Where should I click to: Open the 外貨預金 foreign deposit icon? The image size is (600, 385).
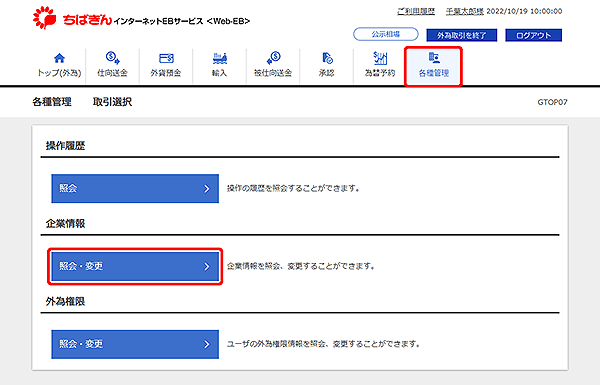(166, 58)
